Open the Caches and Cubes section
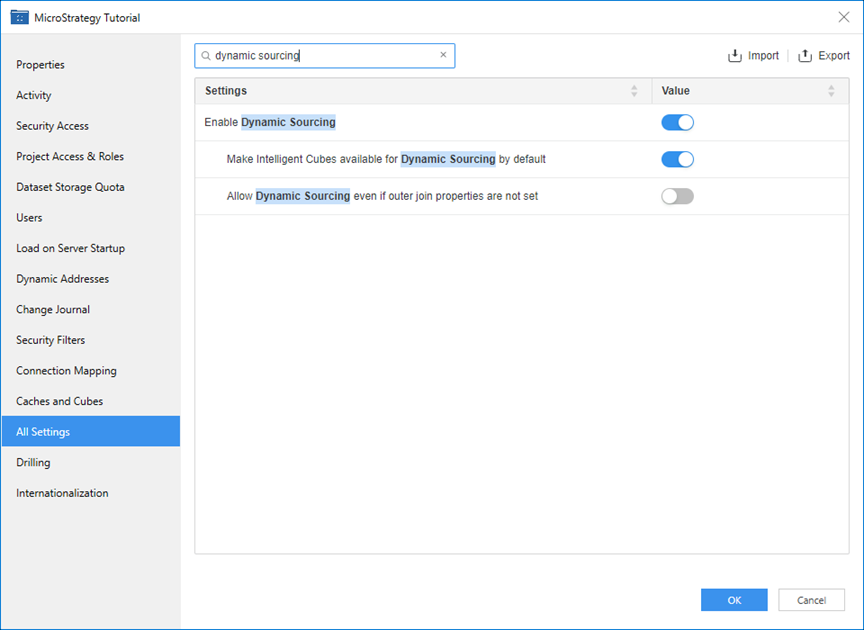 click(59, 401)
